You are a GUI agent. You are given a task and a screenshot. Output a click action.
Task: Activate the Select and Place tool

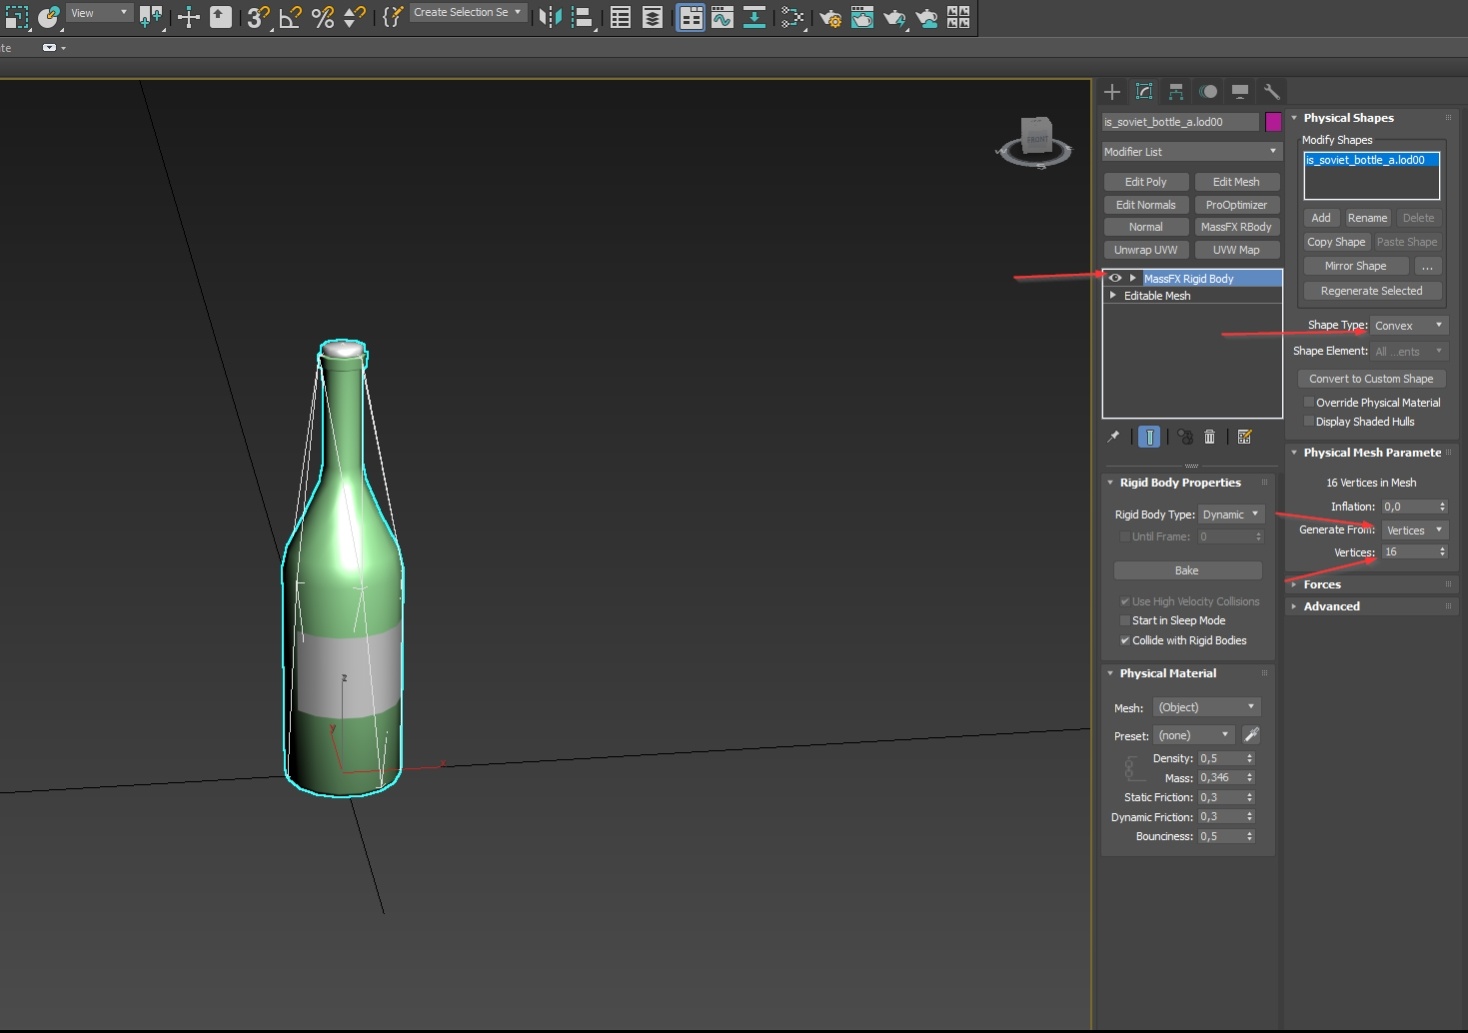click(x=48, y=17)
